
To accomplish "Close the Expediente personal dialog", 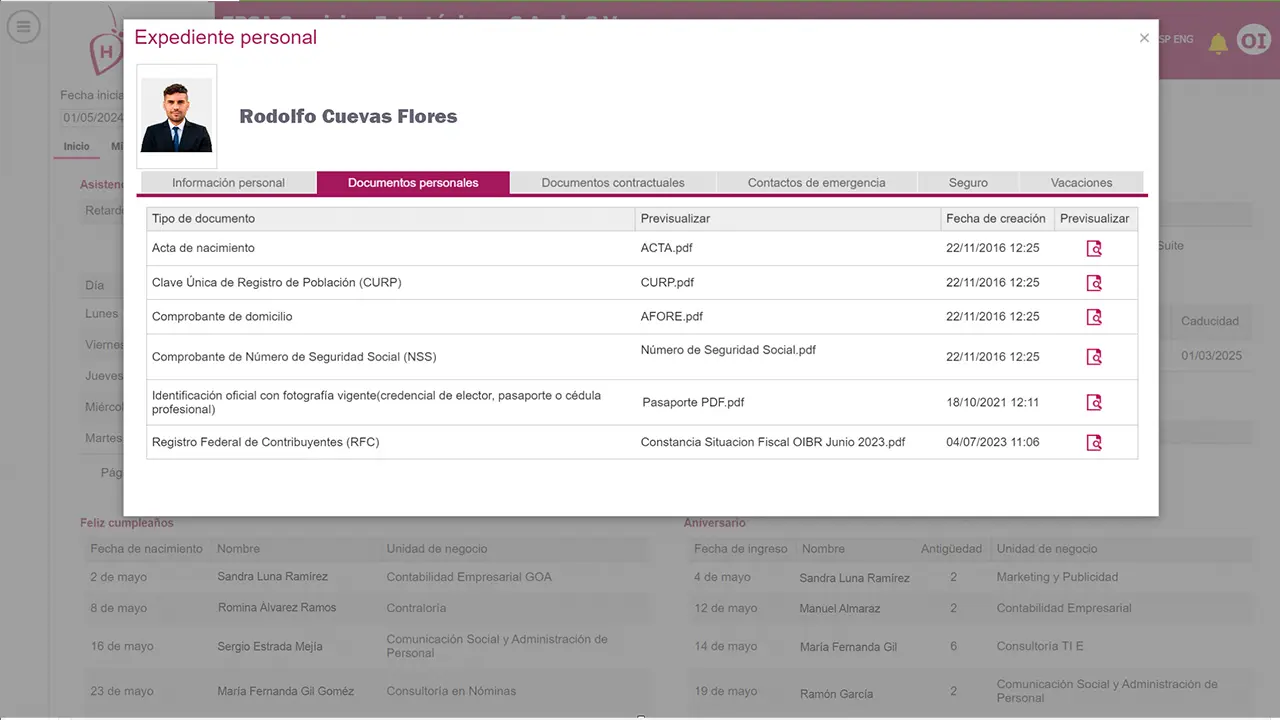I will pyautogui.click(x=1144, y=38).
